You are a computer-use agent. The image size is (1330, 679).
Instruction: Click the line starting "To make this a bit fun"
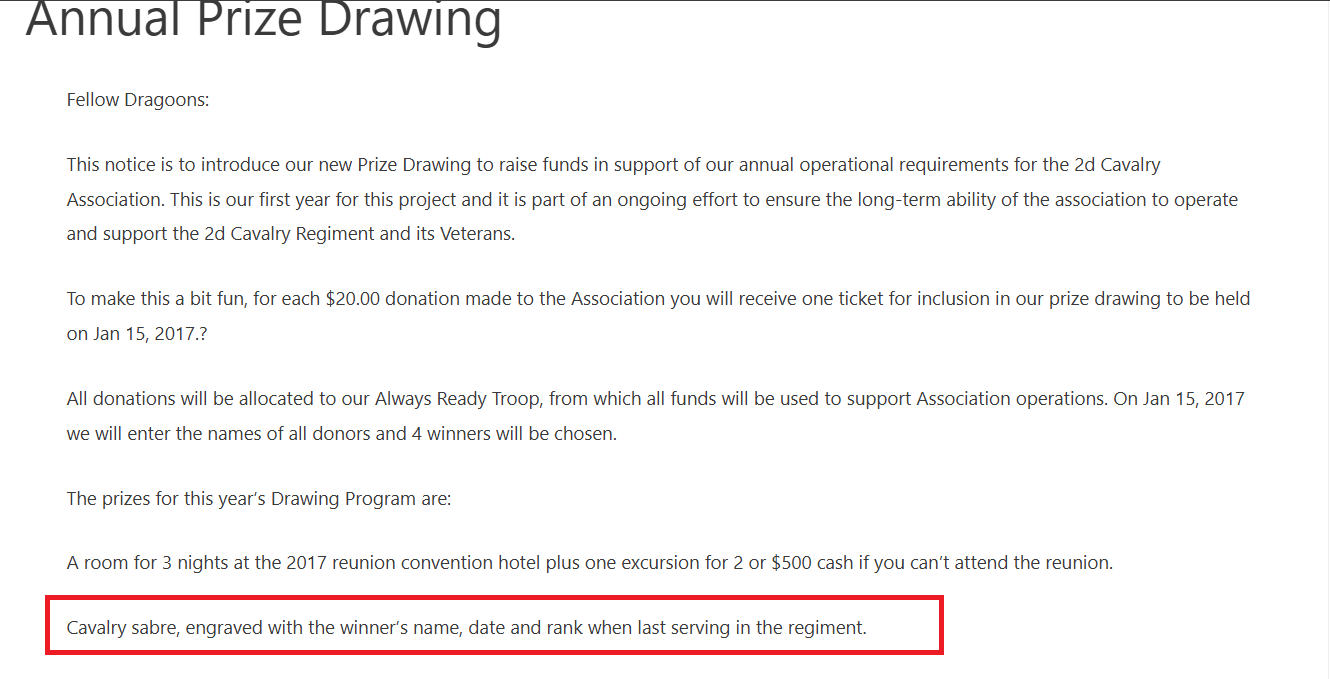[x=658, y=298]
